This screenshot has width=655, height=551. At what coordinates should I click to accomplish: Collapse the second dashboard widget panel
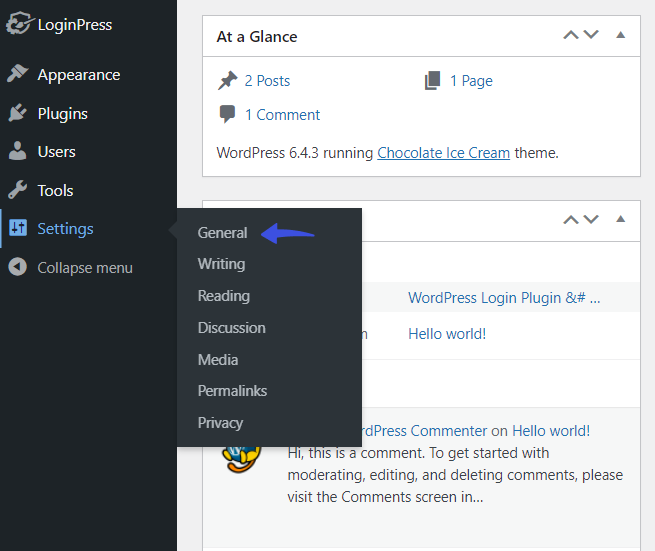tap(621, 219)
